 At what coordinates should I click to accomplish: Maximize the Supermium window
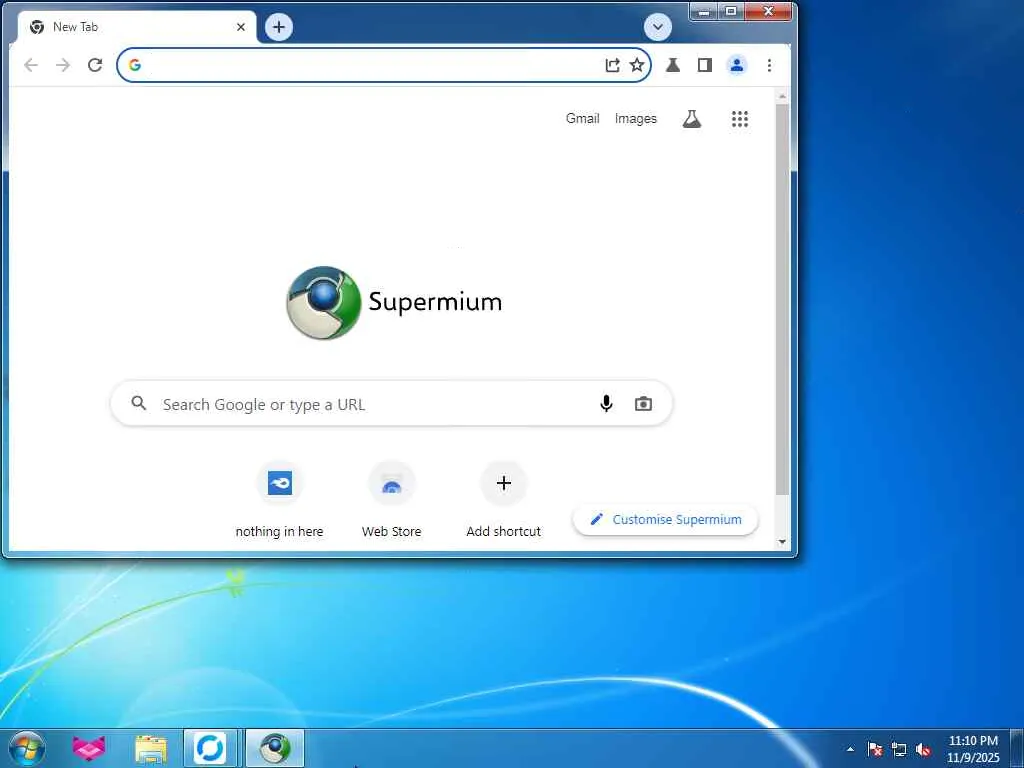[731, 11]
